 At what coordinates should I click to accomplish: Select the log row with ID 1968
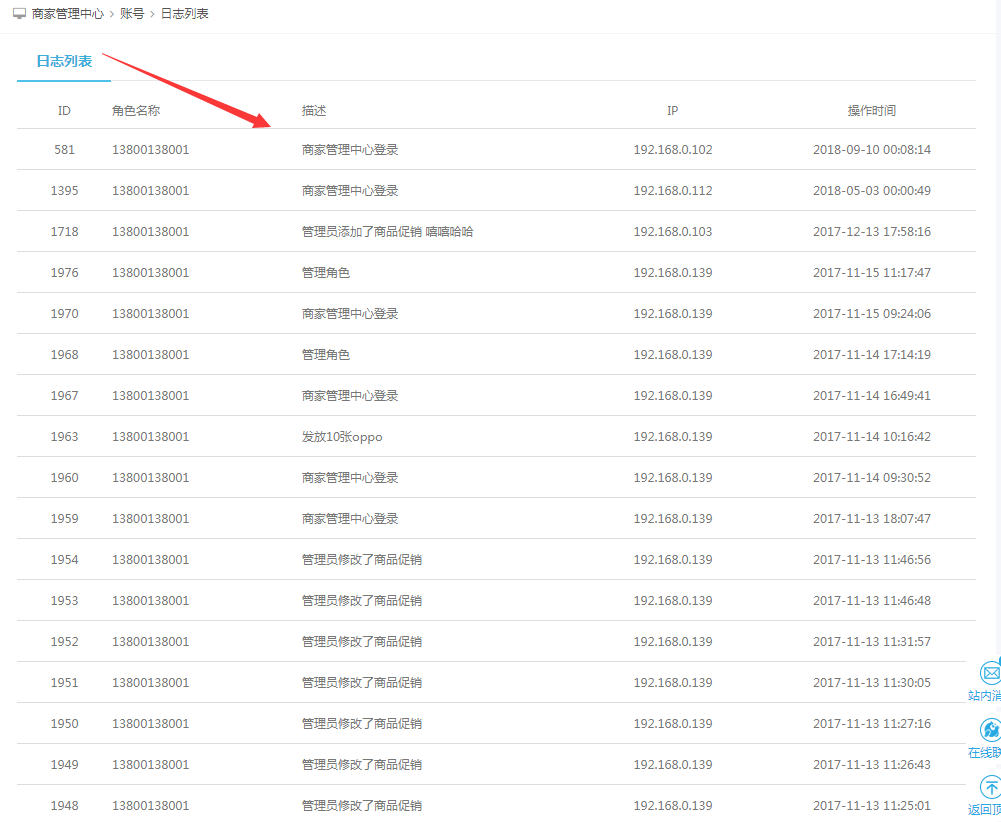(x=64, y=355)
